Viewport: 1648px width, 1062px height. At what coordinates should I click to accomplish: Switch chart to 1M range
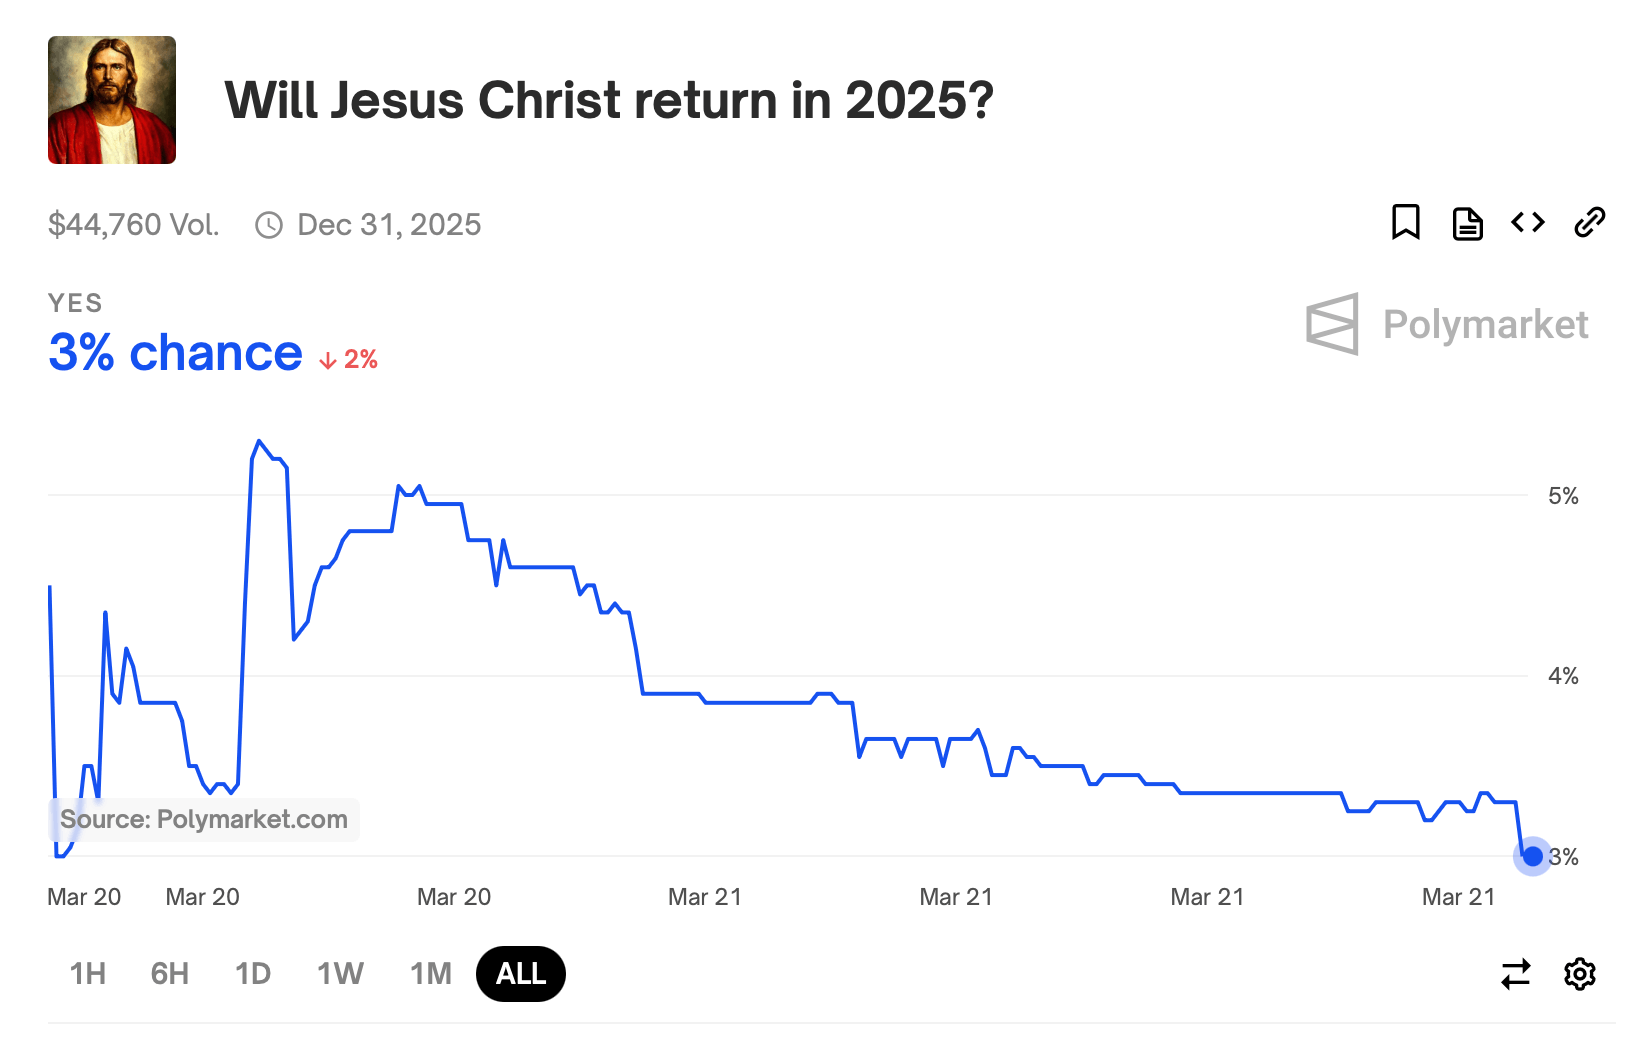[430, 973]
